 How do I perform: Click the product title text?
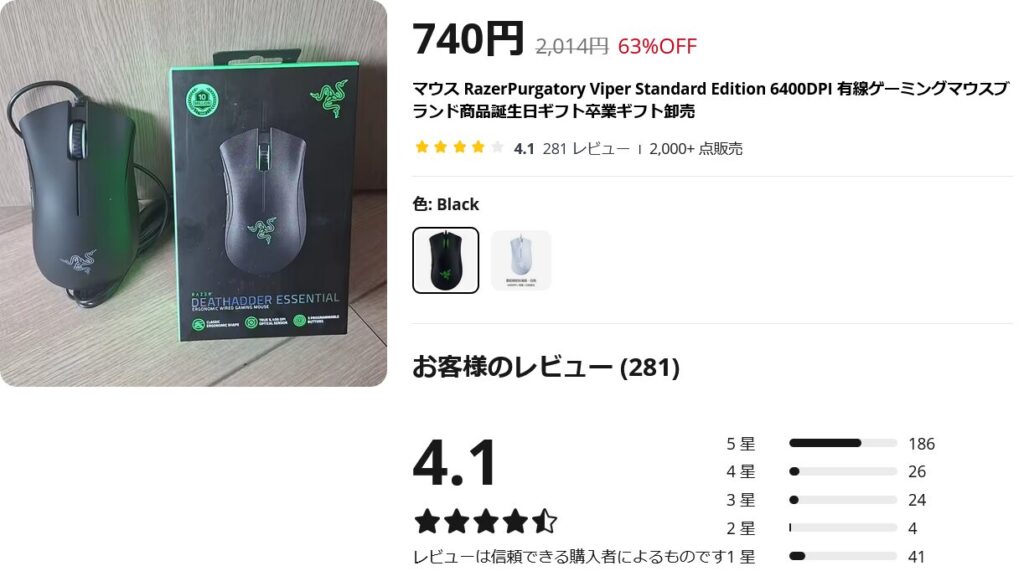click(711, 99)
